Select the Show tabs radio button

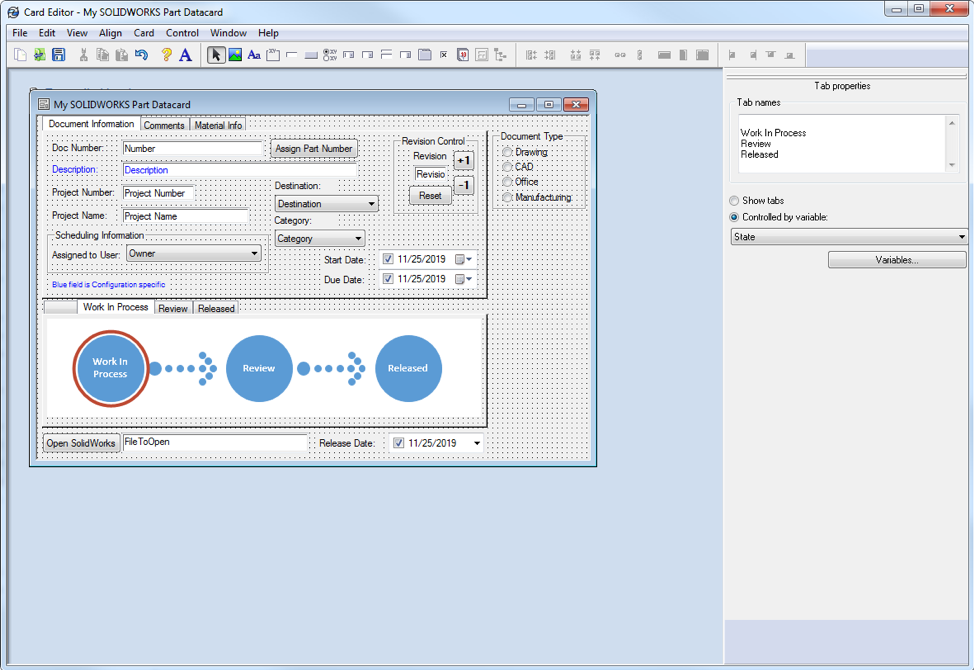[735, 201]
